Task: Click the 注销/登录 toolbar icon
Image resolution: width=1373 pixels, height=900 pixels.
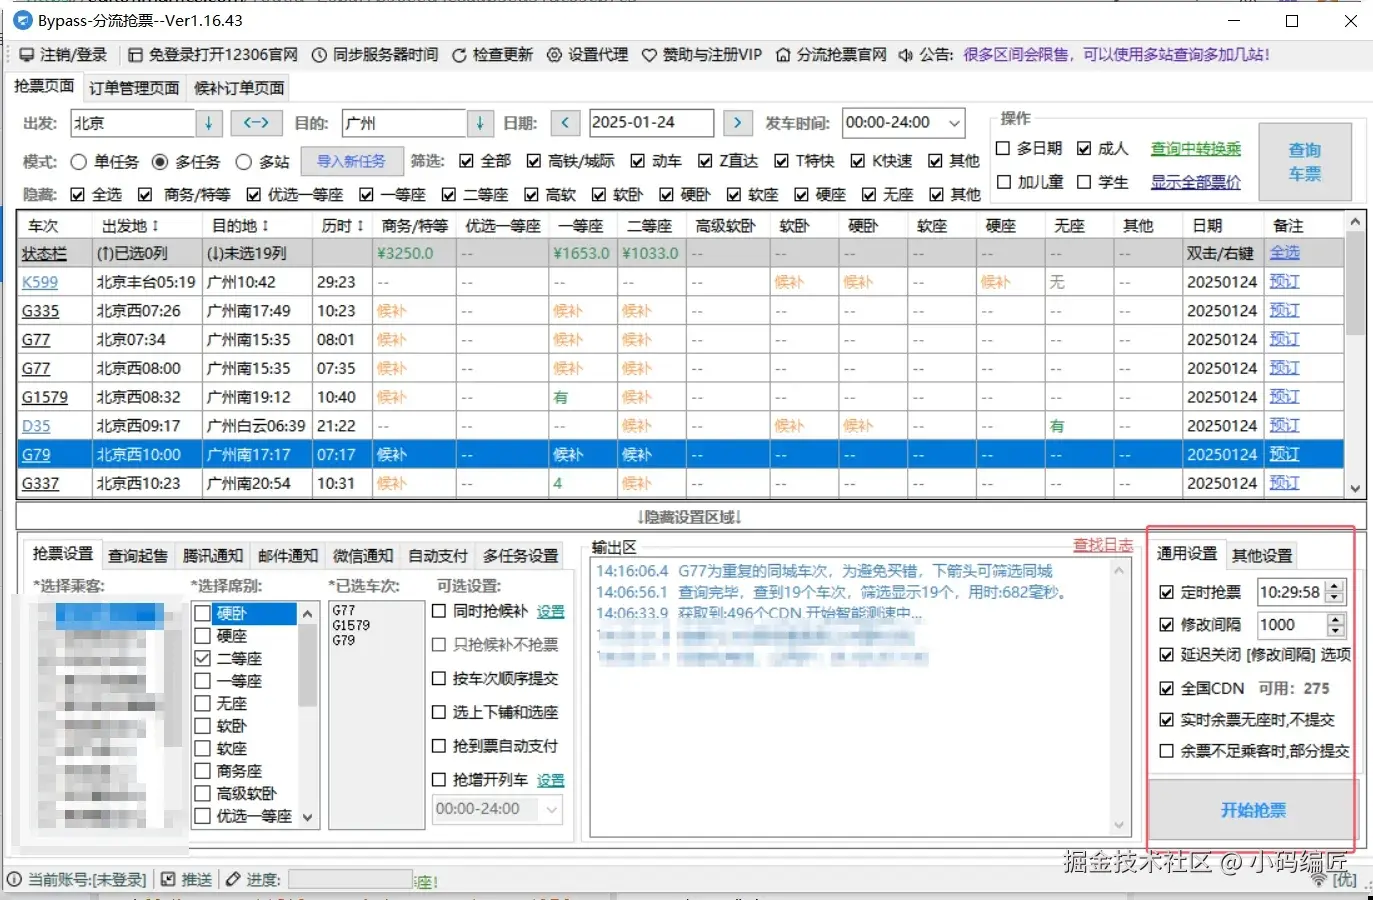Action: pyautogui.click(x=27, y=55)
